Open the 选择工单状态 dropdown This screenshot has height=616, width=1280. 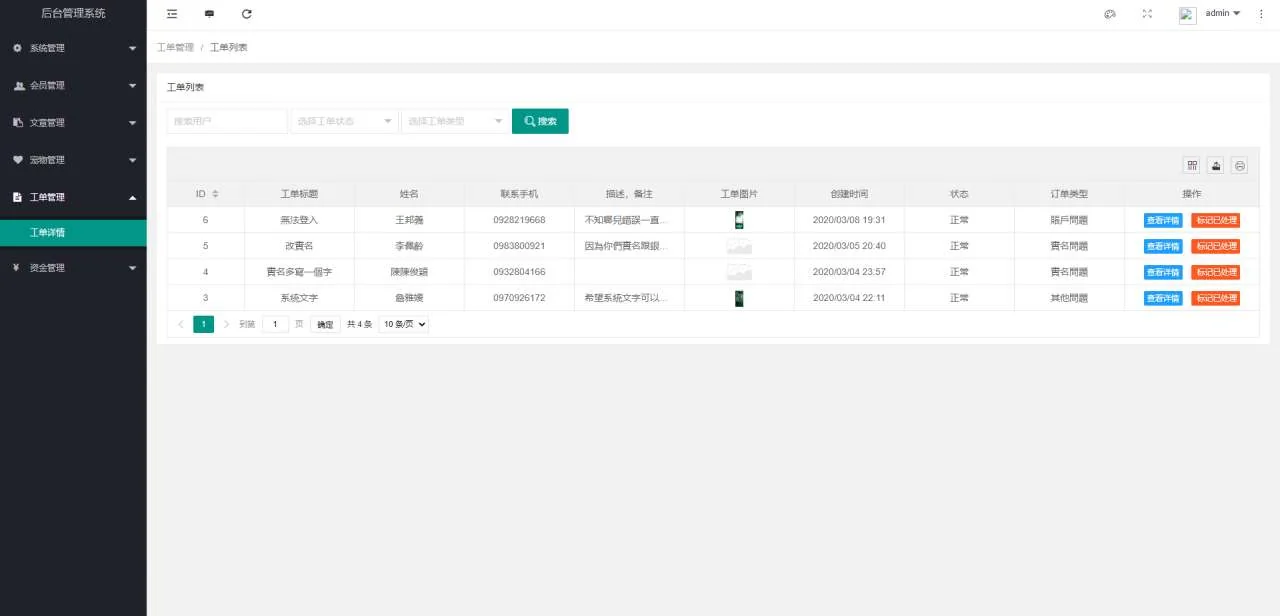click(x=343, y=121)
